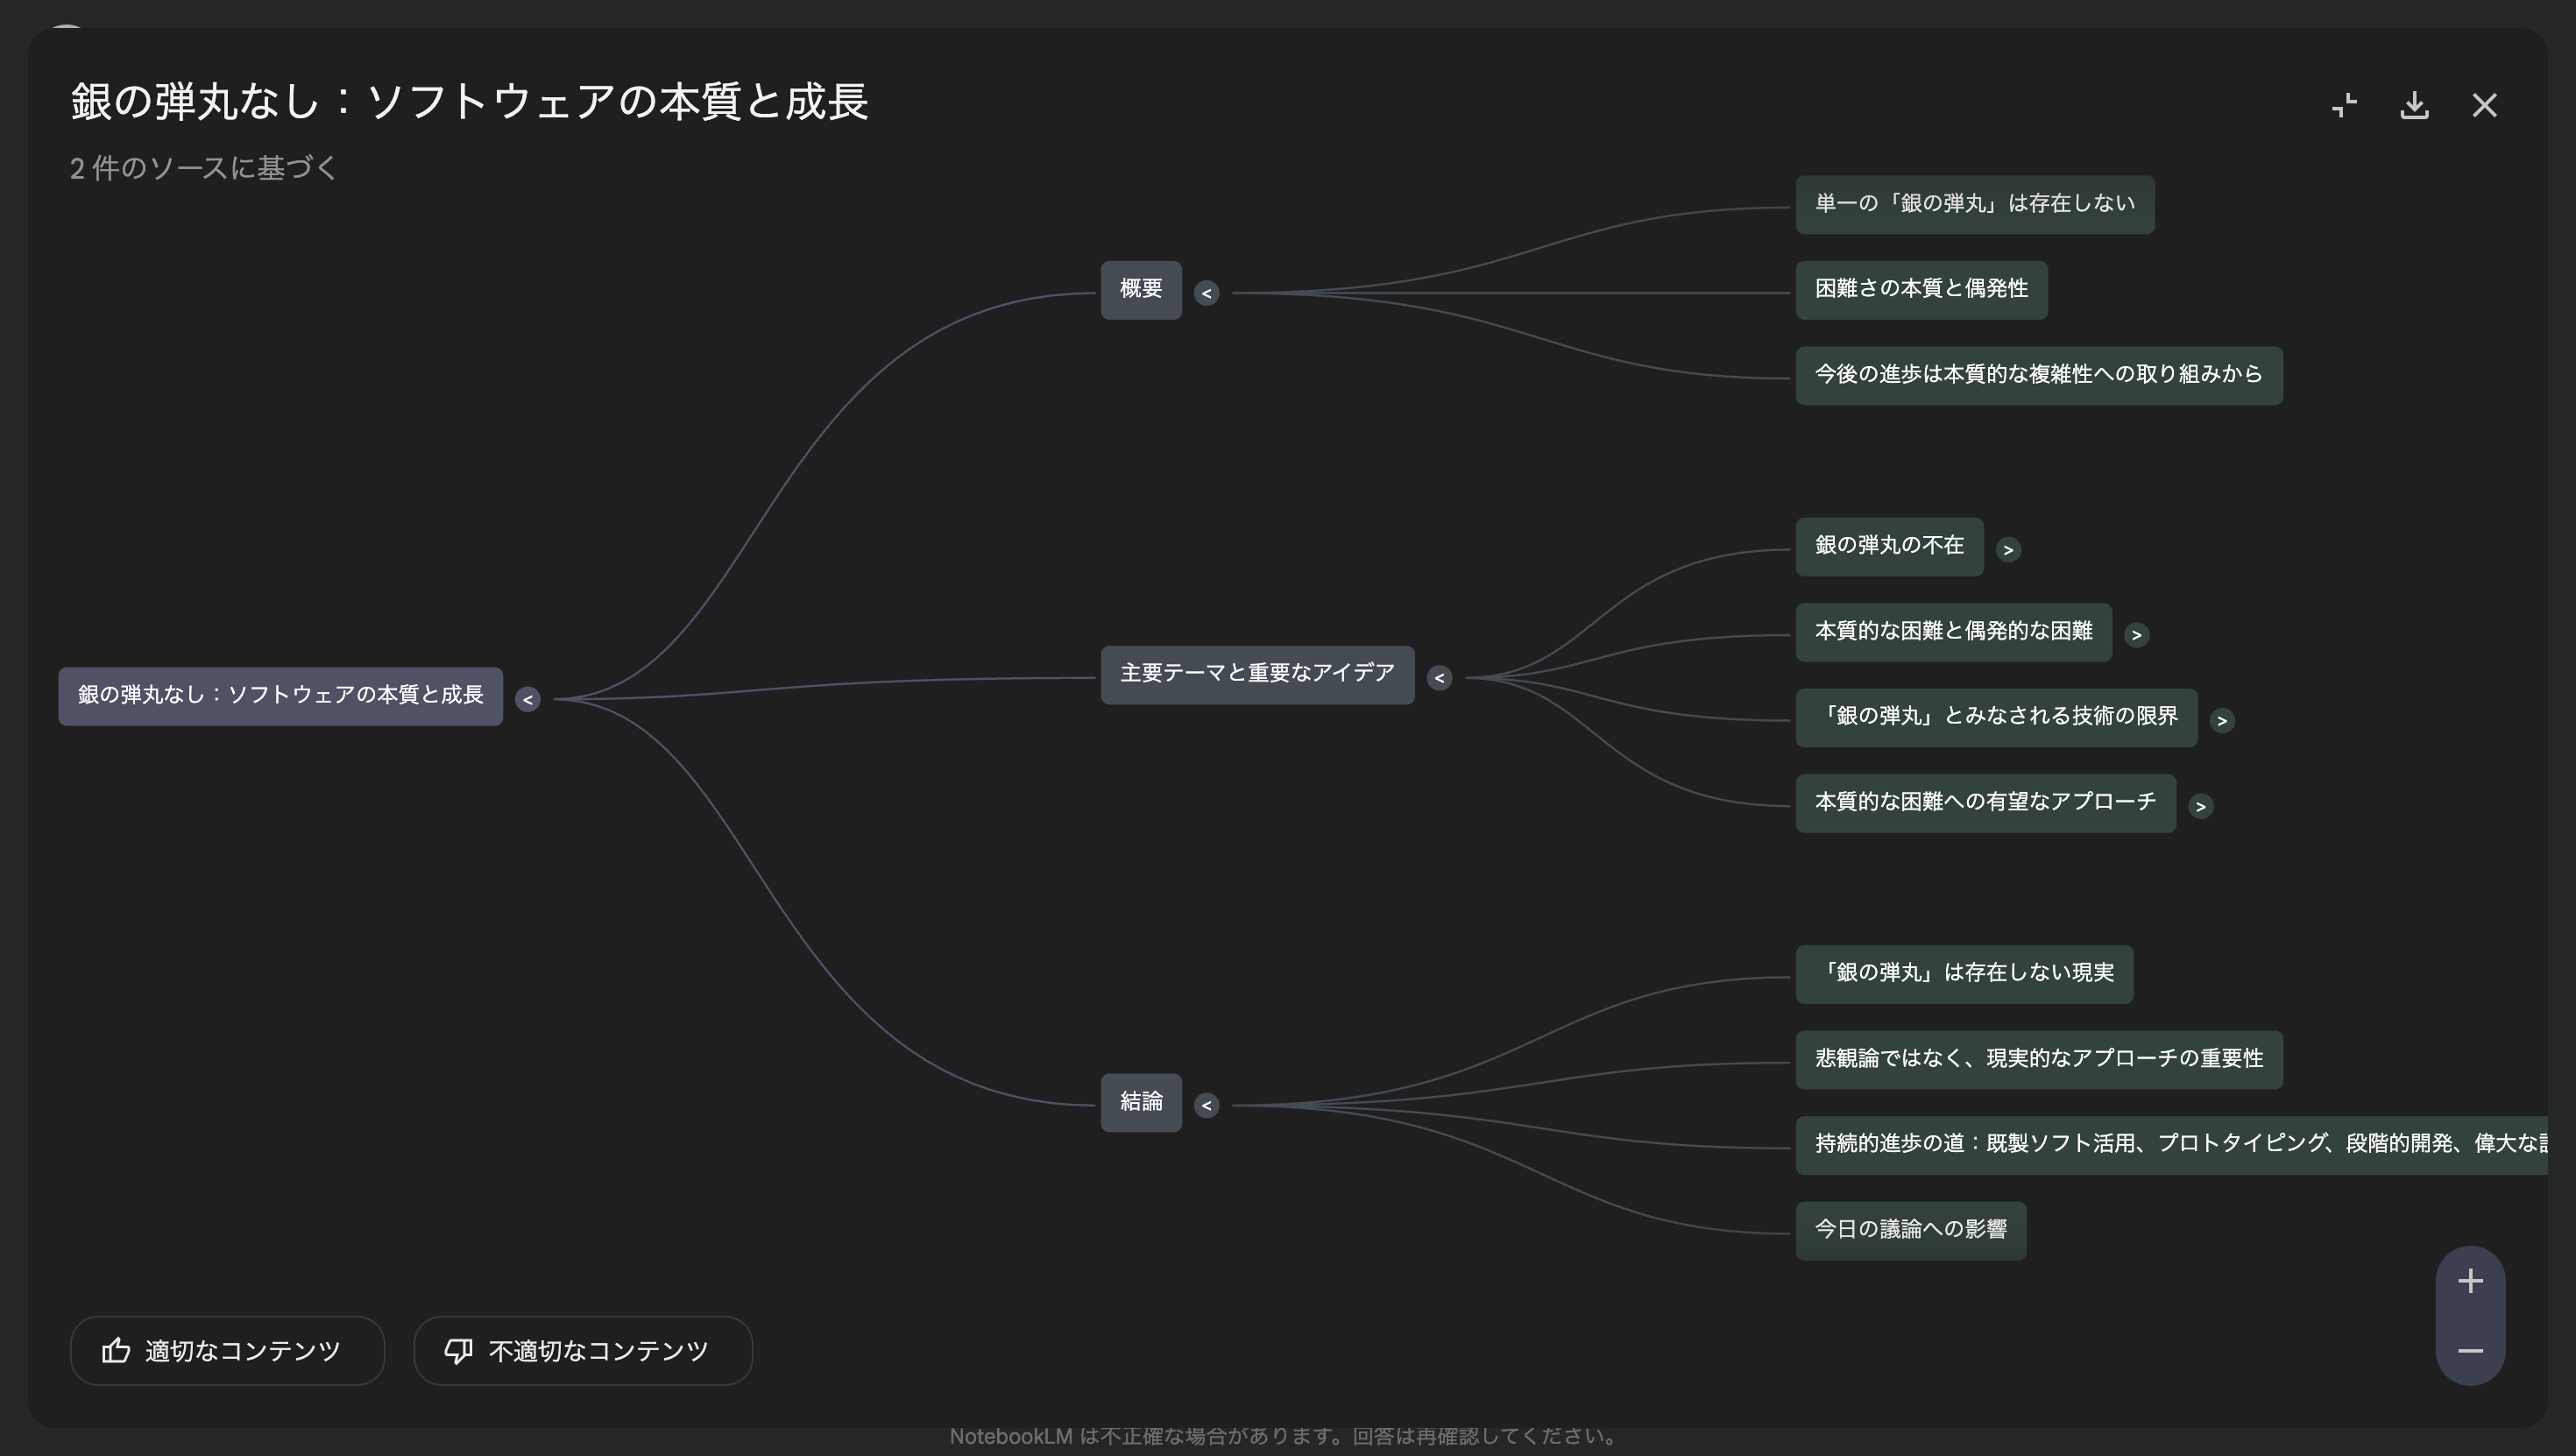Click the thumbs-up 適切なコンテンツ button

pos(227,1351)
